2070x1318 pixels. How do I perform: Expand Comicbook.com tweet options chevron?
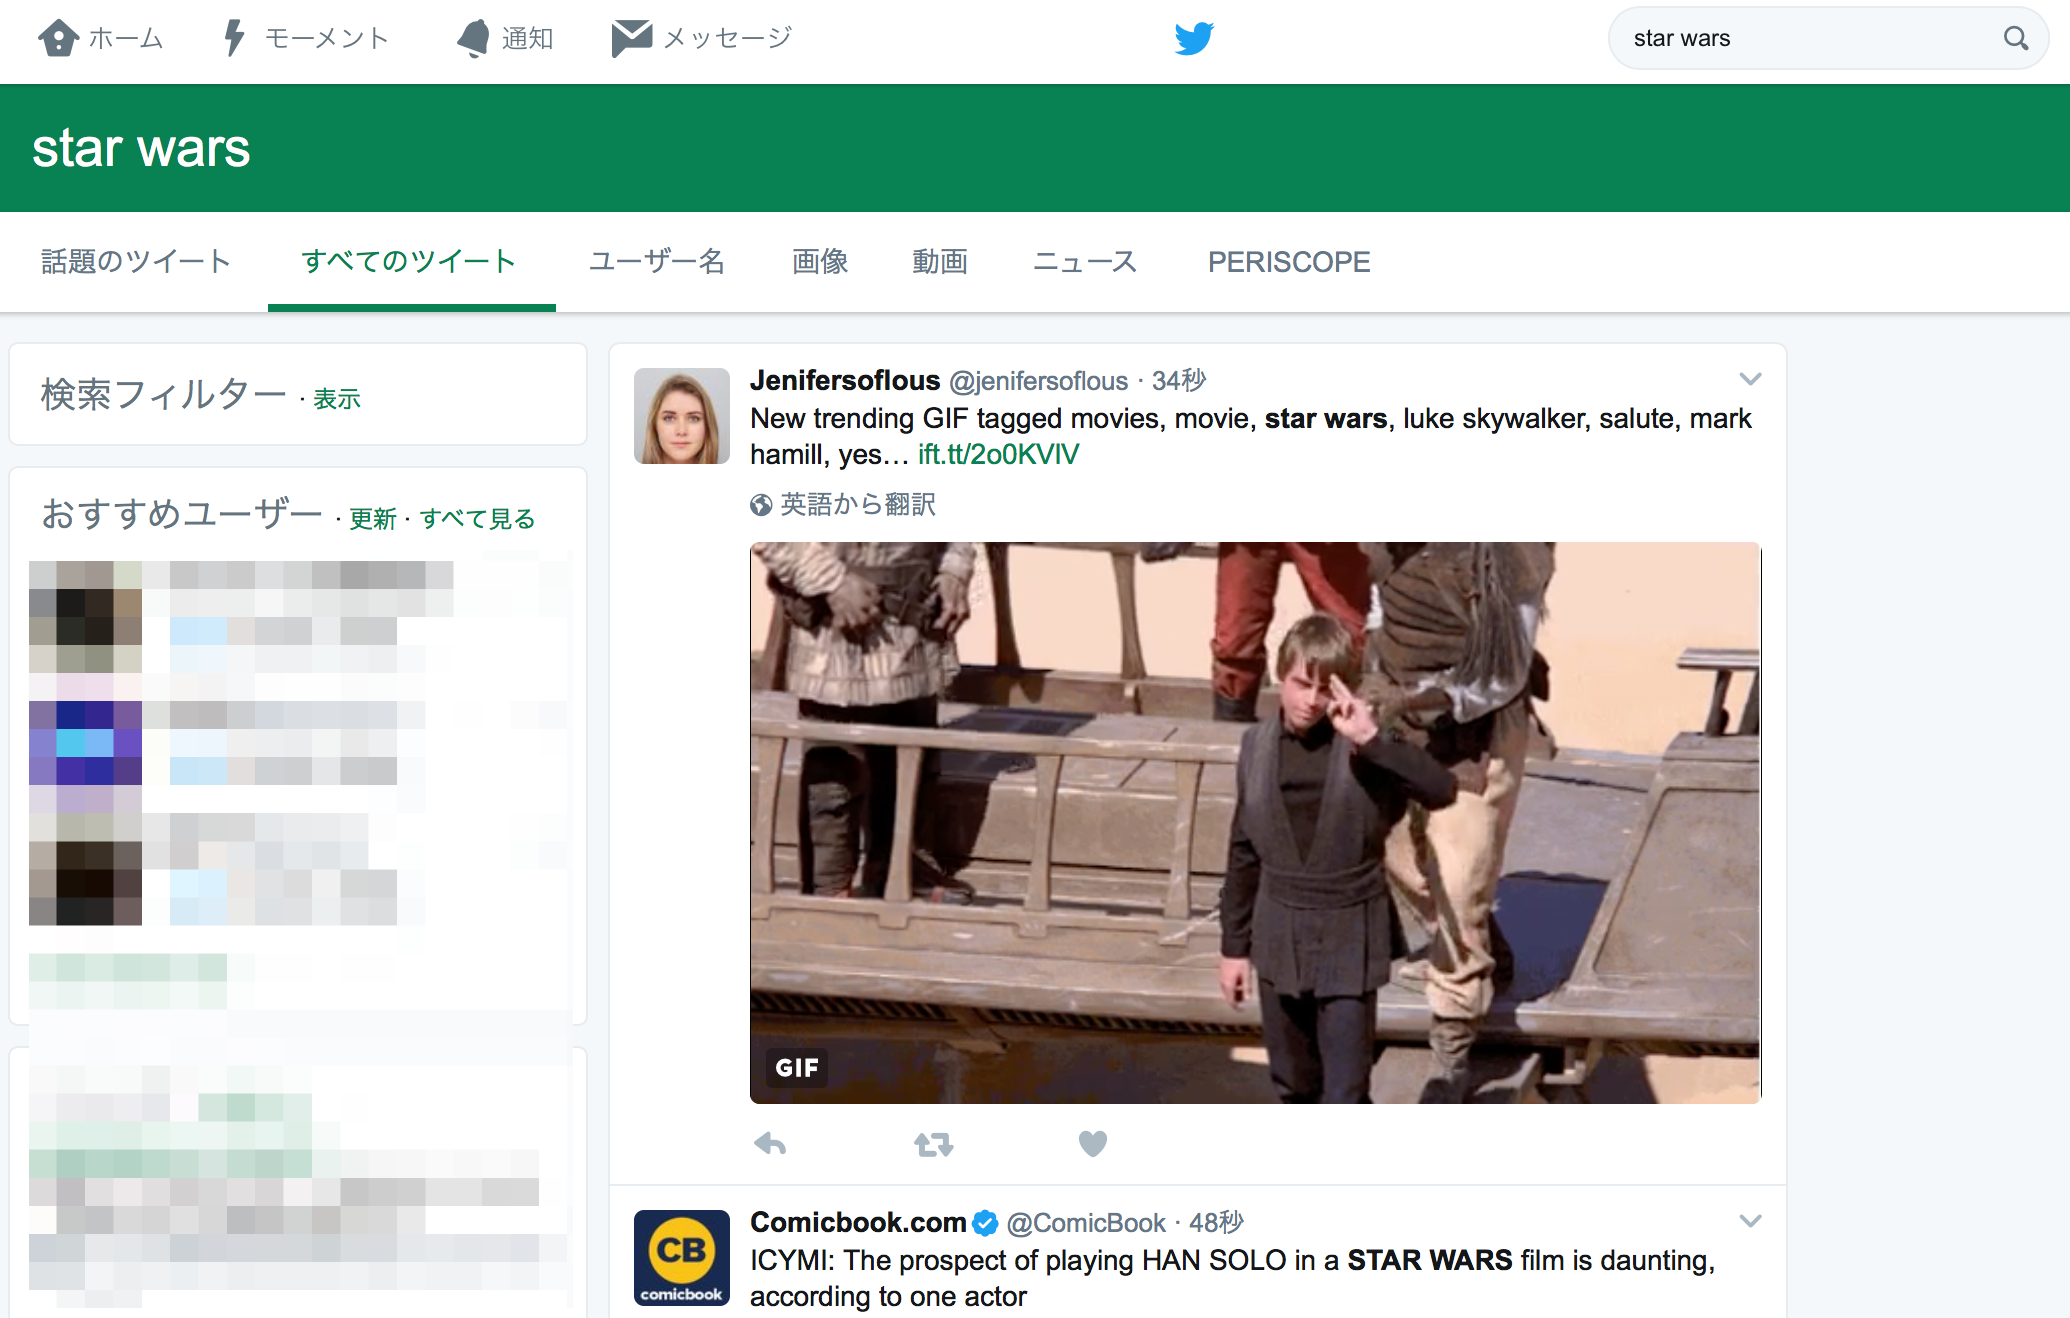1750,1221
